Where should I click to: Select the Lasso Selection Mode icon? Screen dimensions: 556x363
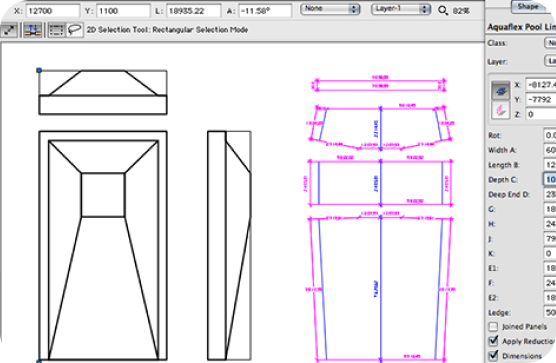[75, 30]
